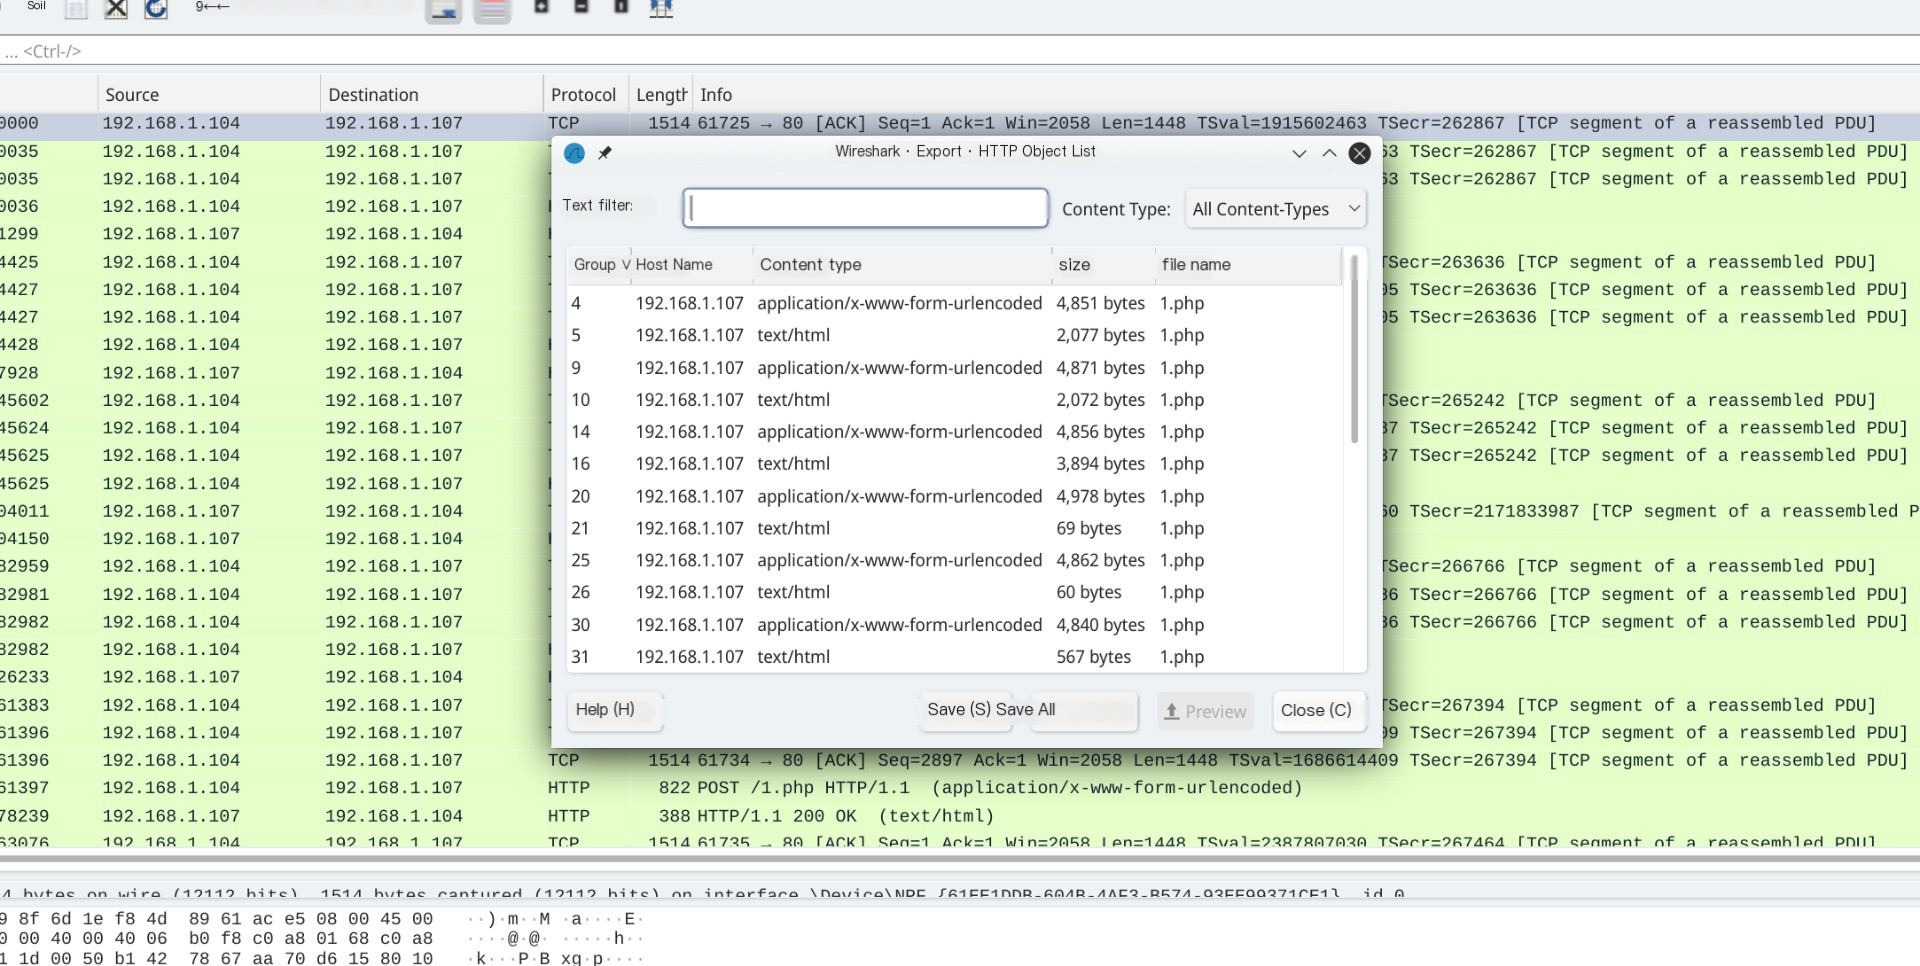This screenshot has height=966, width=1920.
Task: Select the 2,077 bytes text/html object
Action: point(954,335)
